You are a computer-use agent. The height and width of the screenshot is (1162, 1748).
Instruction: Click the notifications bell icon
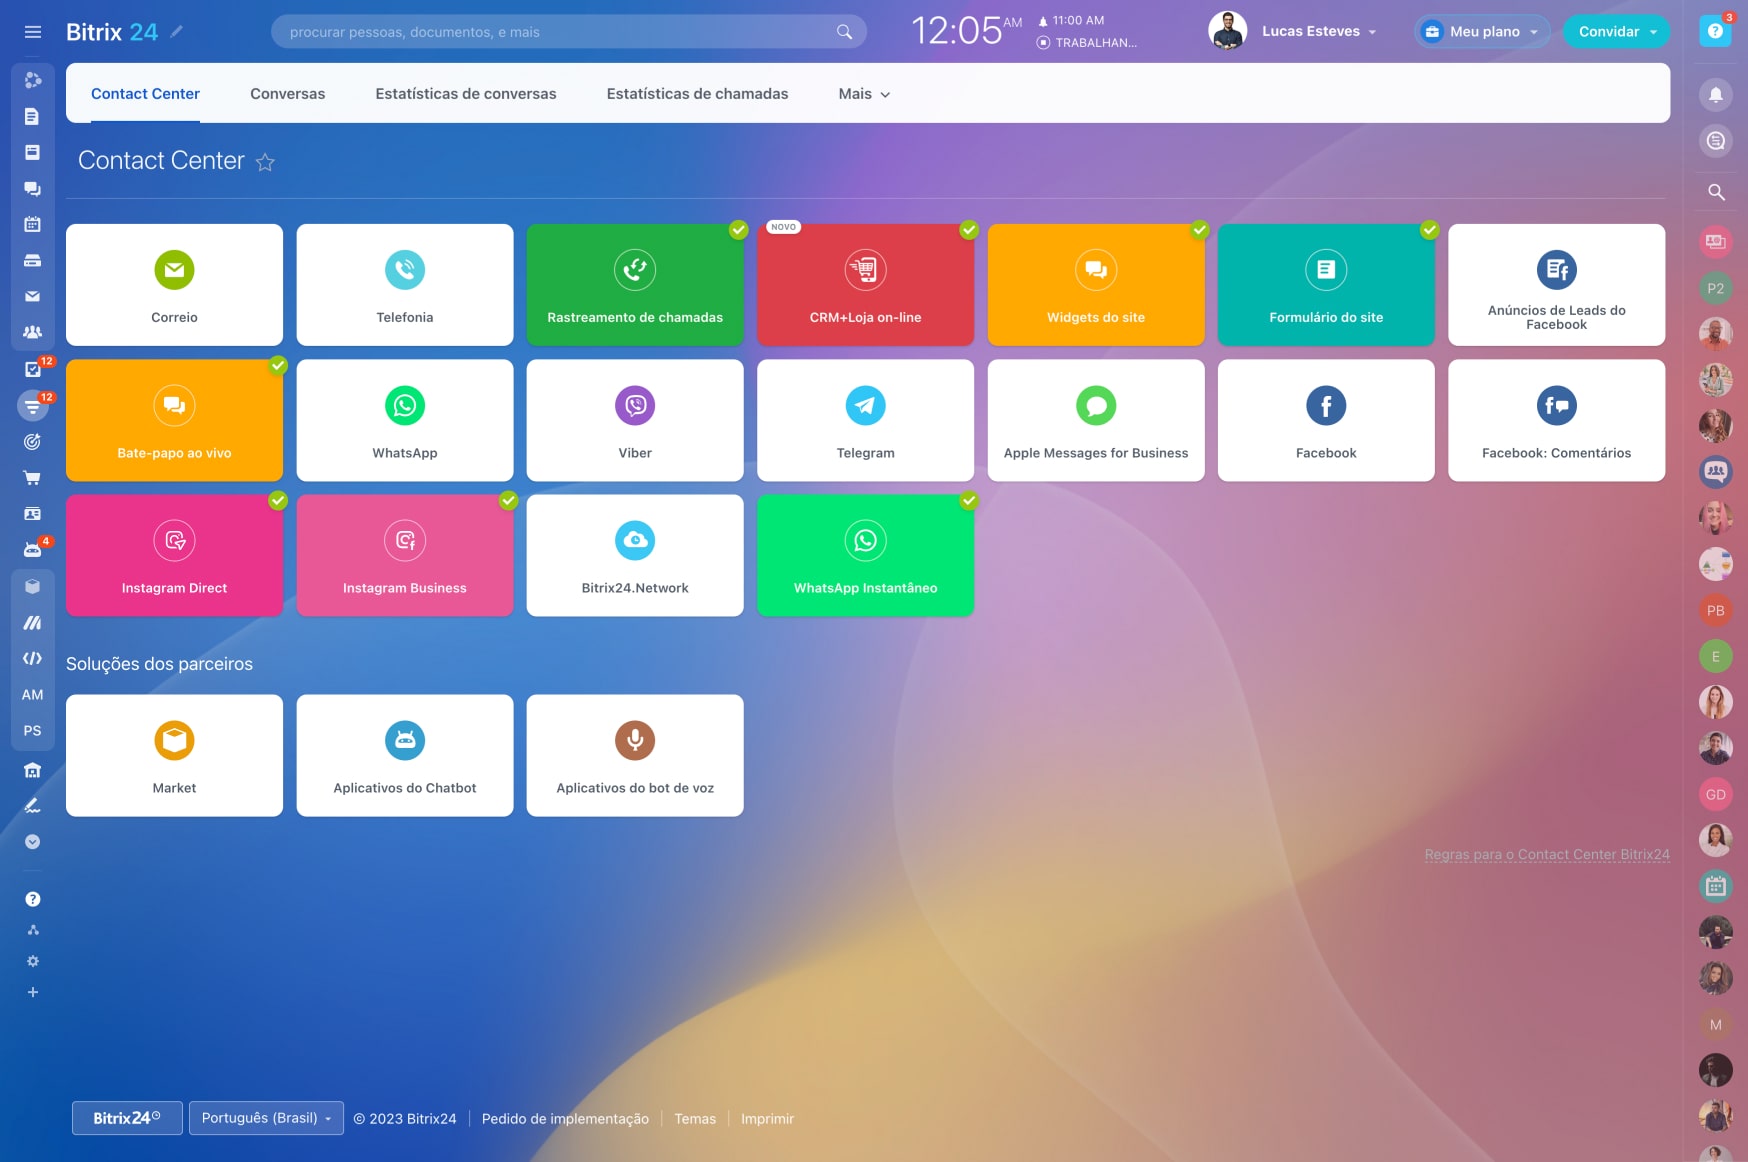click(1715, 95)
